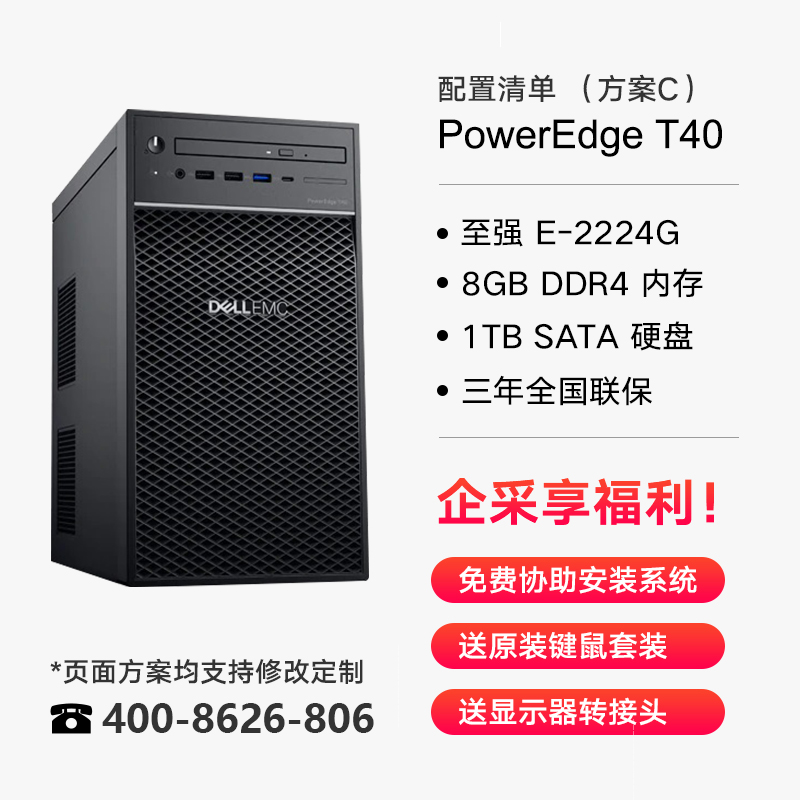Click the telephone icon beside the phone number
The width and height of the screenshot is (800, 800).
tap(71, 718)
